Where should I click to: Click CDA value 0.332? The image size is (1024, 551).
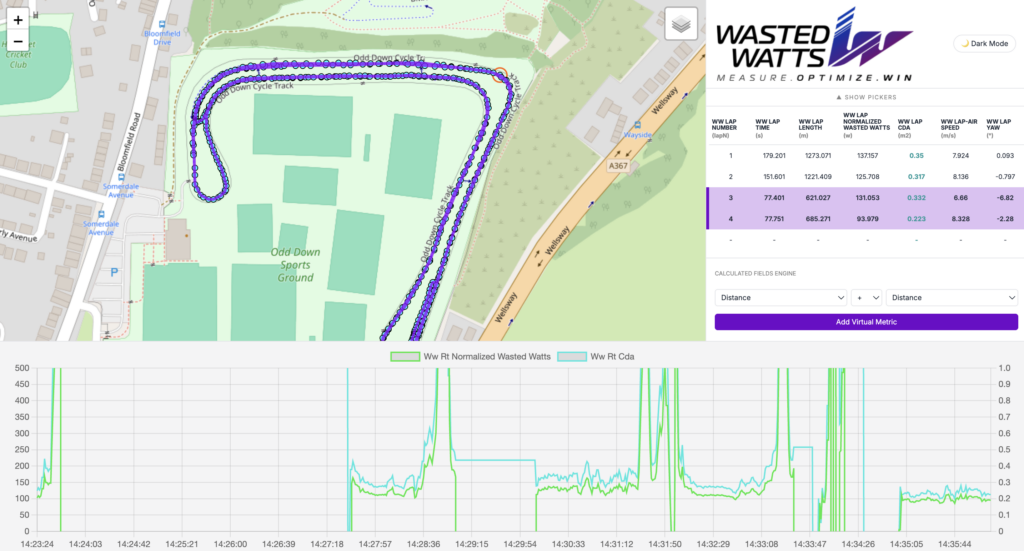click(x=916, y=198)
